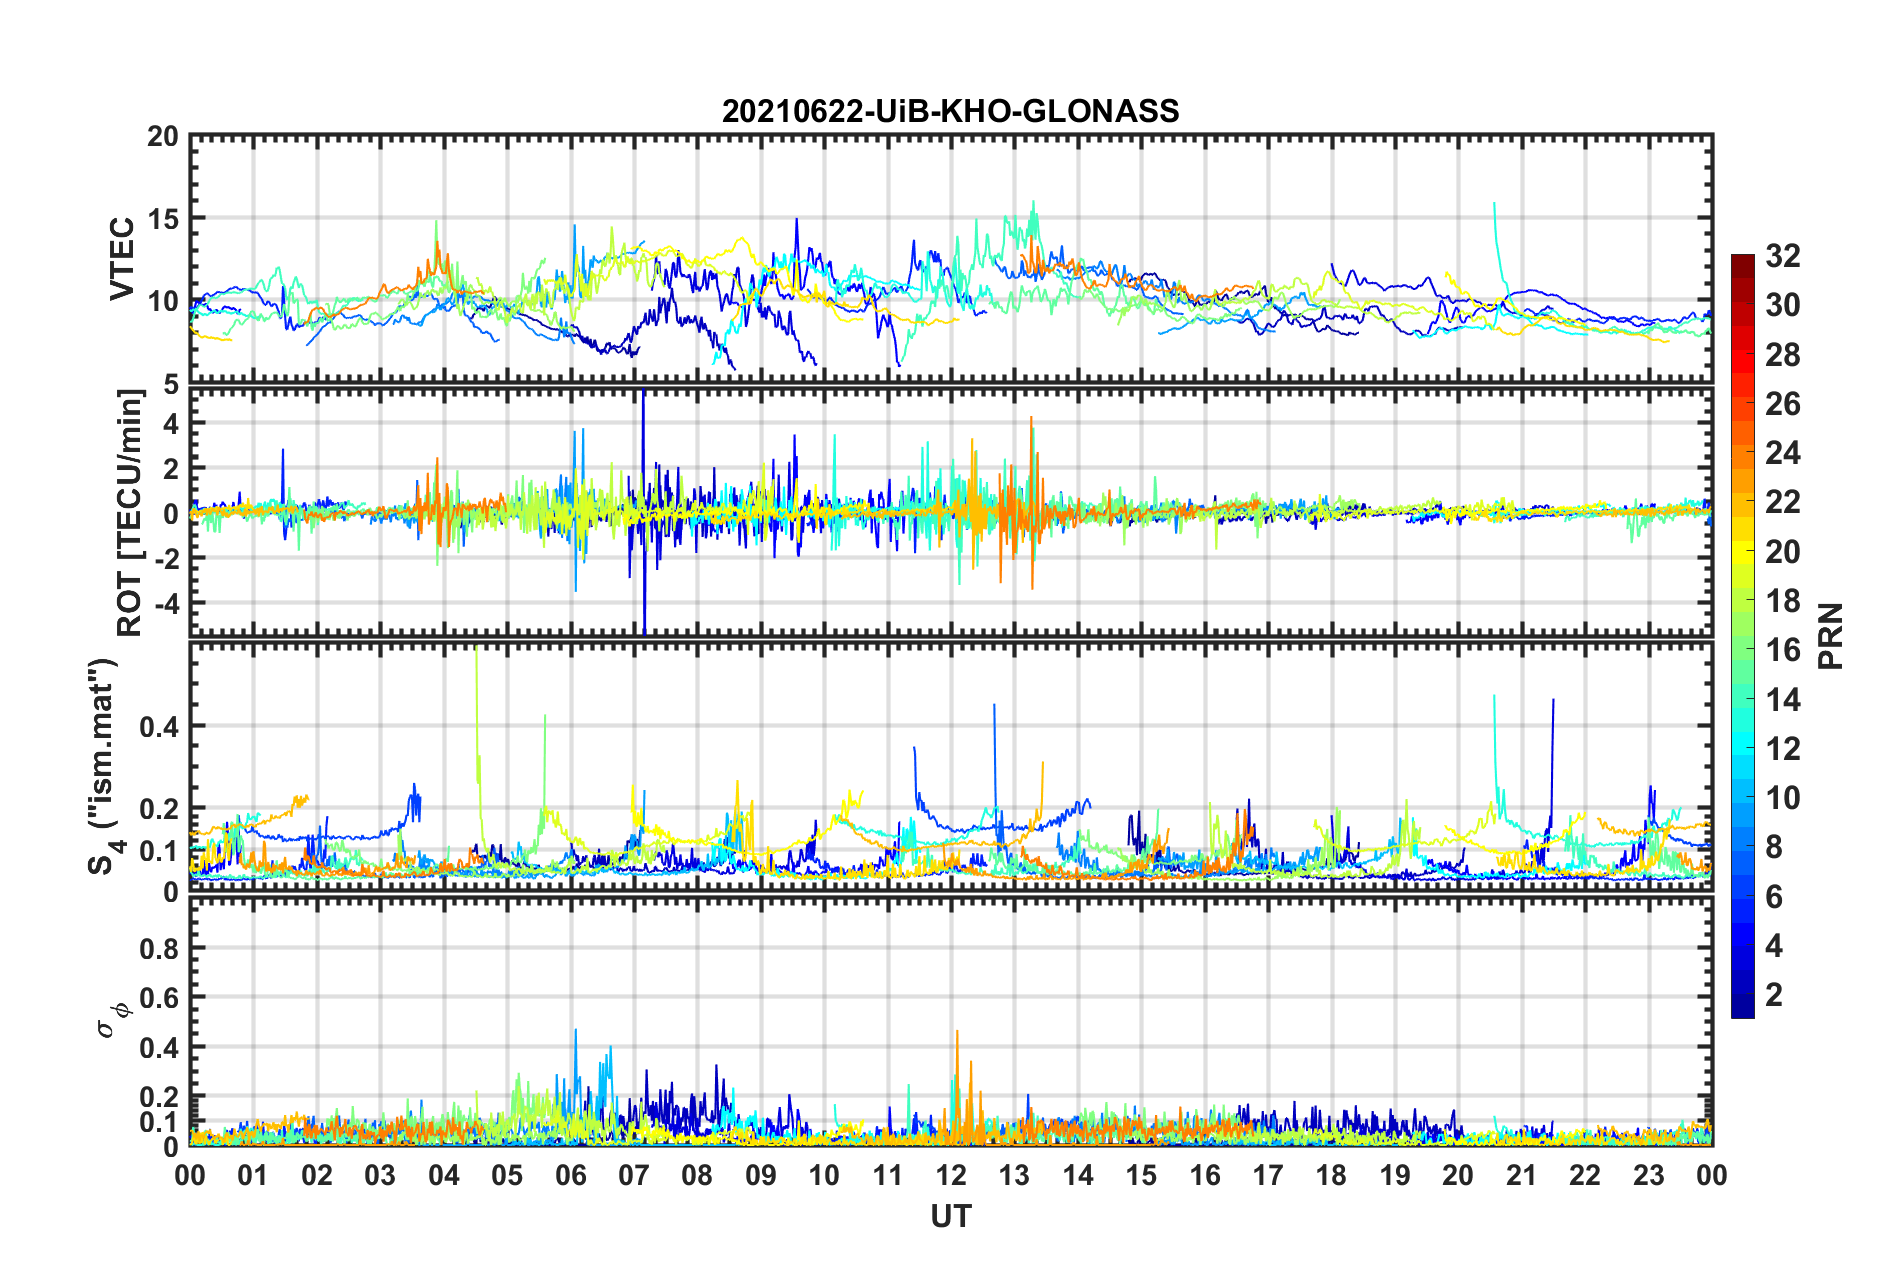
Task: Select x-axis hour tick 17
Action: click(x=1268, y=1176)
